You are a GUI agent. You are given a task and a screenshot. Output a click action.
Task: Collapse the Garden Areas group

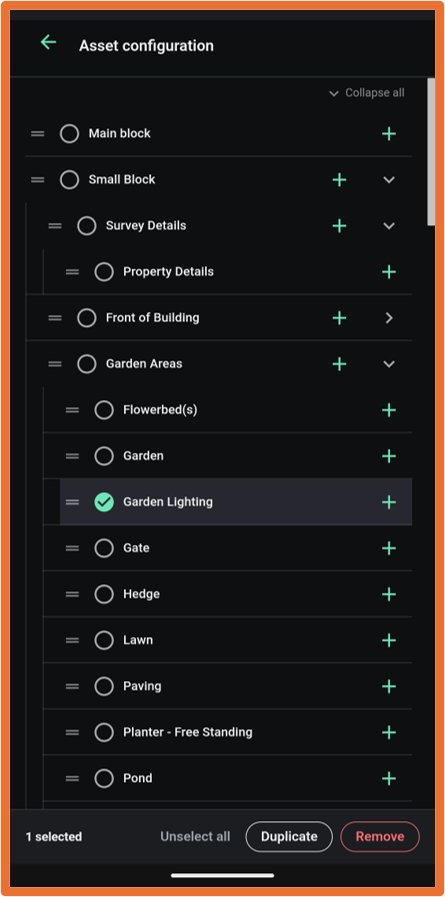click(x=389, y=364)
